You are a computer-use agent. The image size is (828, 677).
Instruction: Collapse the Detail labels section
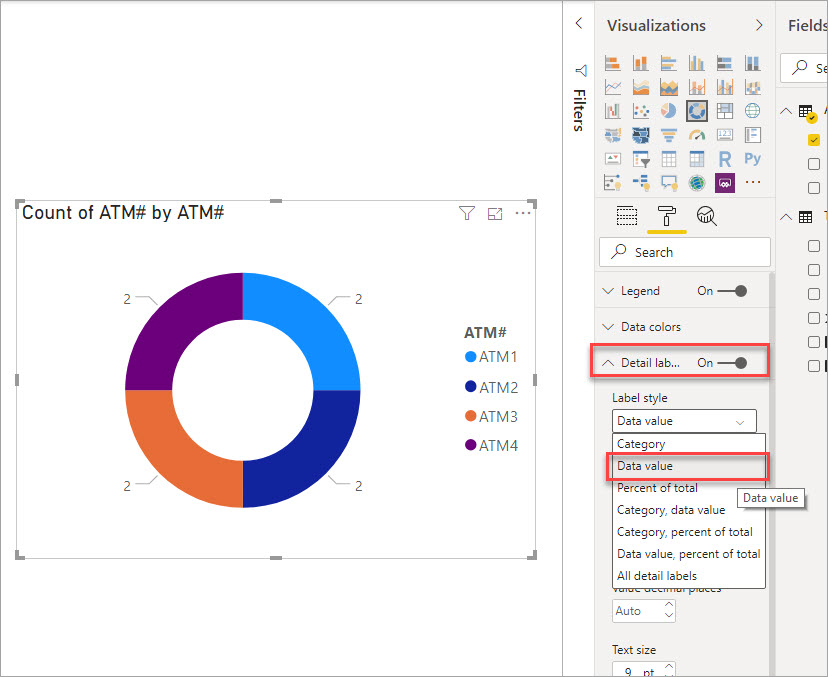click(608, 363)
